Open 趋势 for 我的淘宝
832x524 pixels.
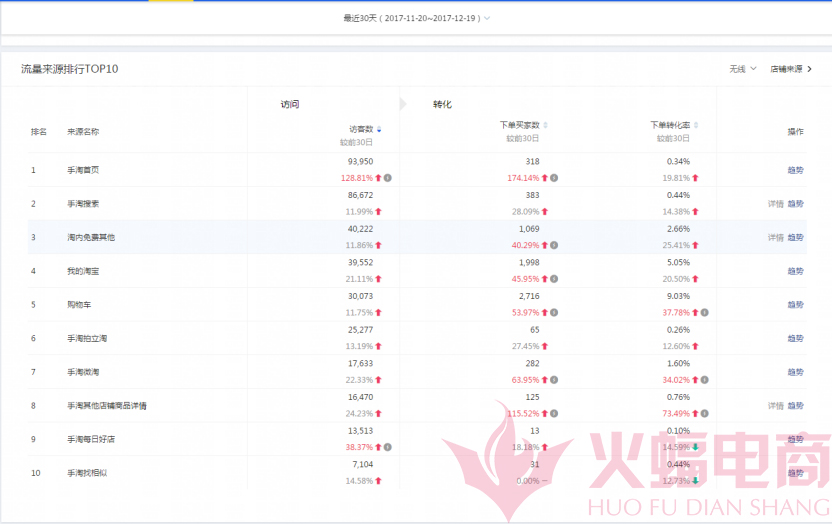tap(795, 271)
